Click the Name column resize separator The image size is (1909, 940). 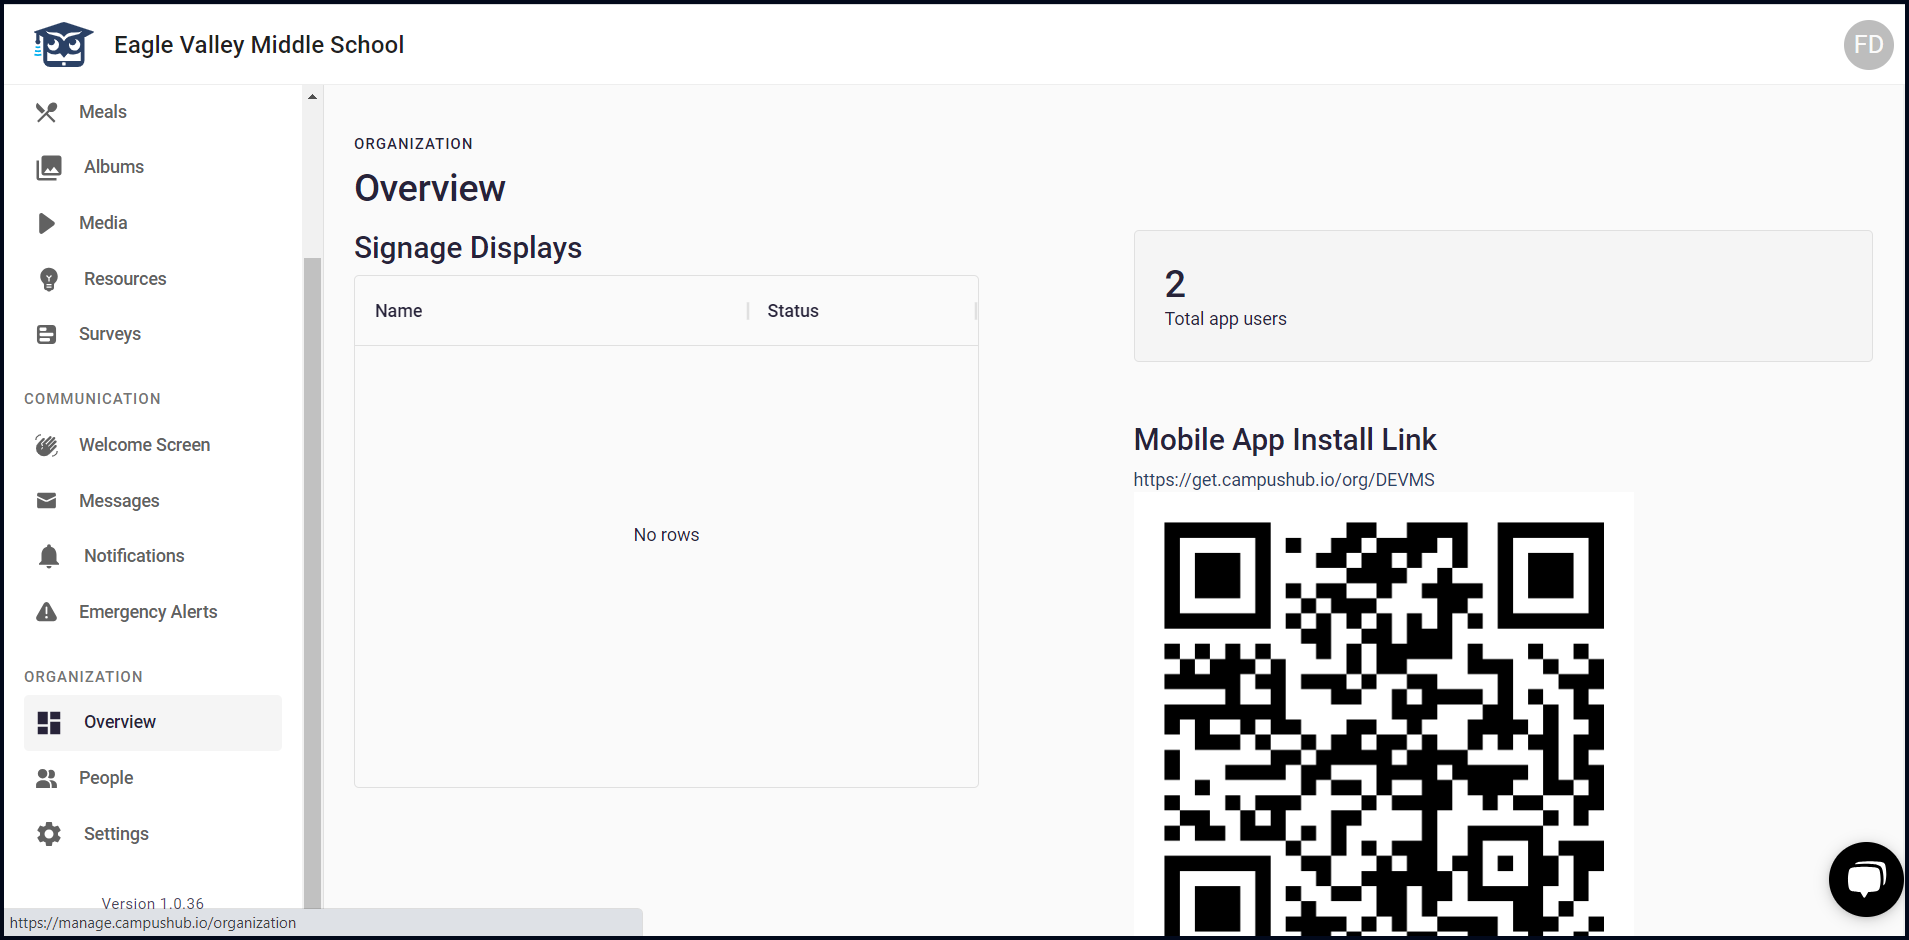tap(748, 311)
